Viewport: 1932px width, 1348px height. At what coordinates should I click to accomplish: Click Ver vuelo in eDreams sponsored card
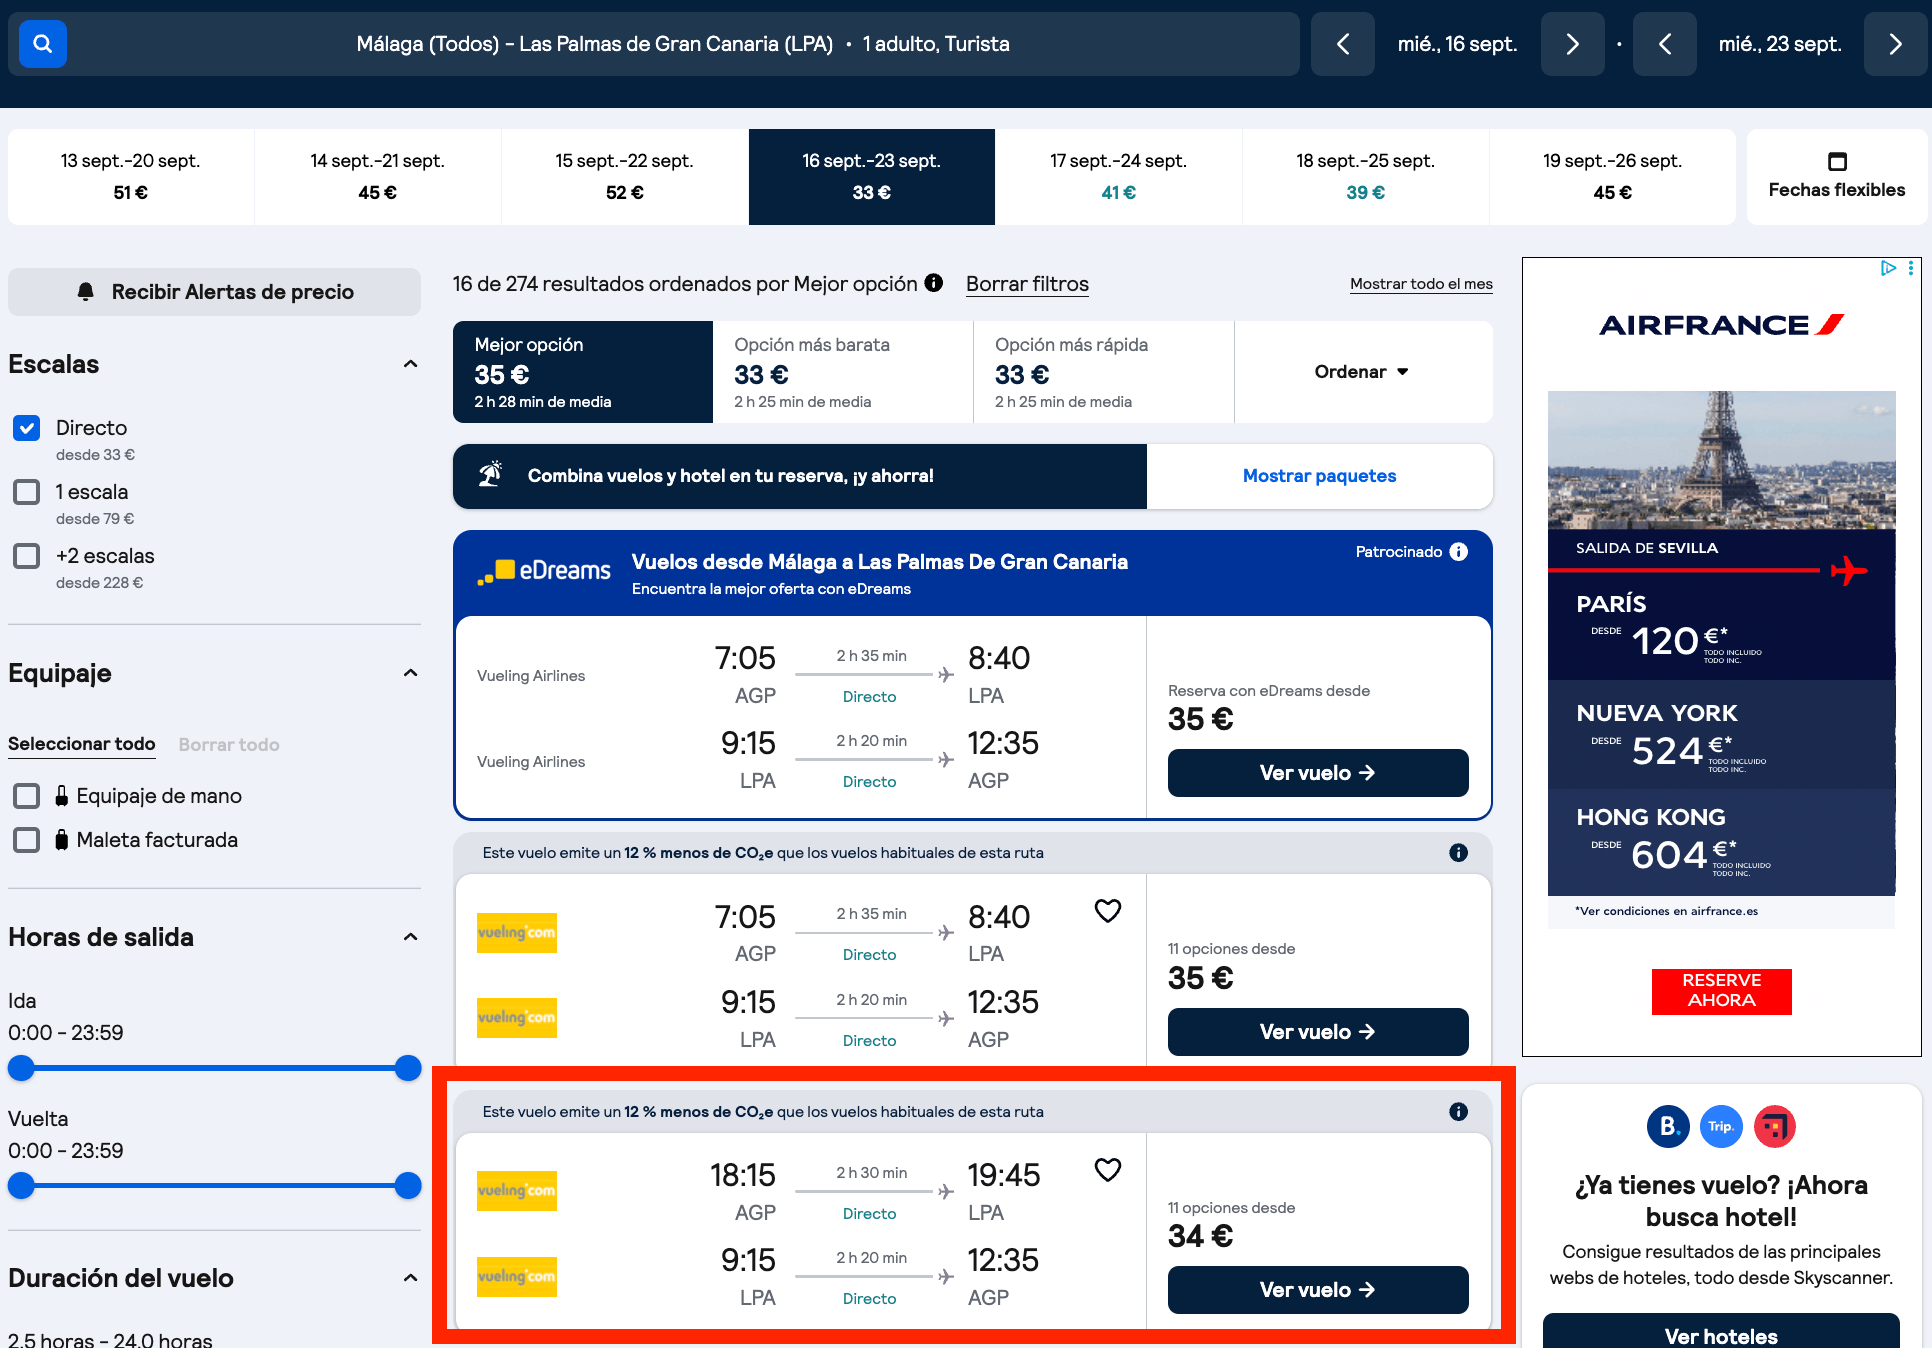(1318, 773)
